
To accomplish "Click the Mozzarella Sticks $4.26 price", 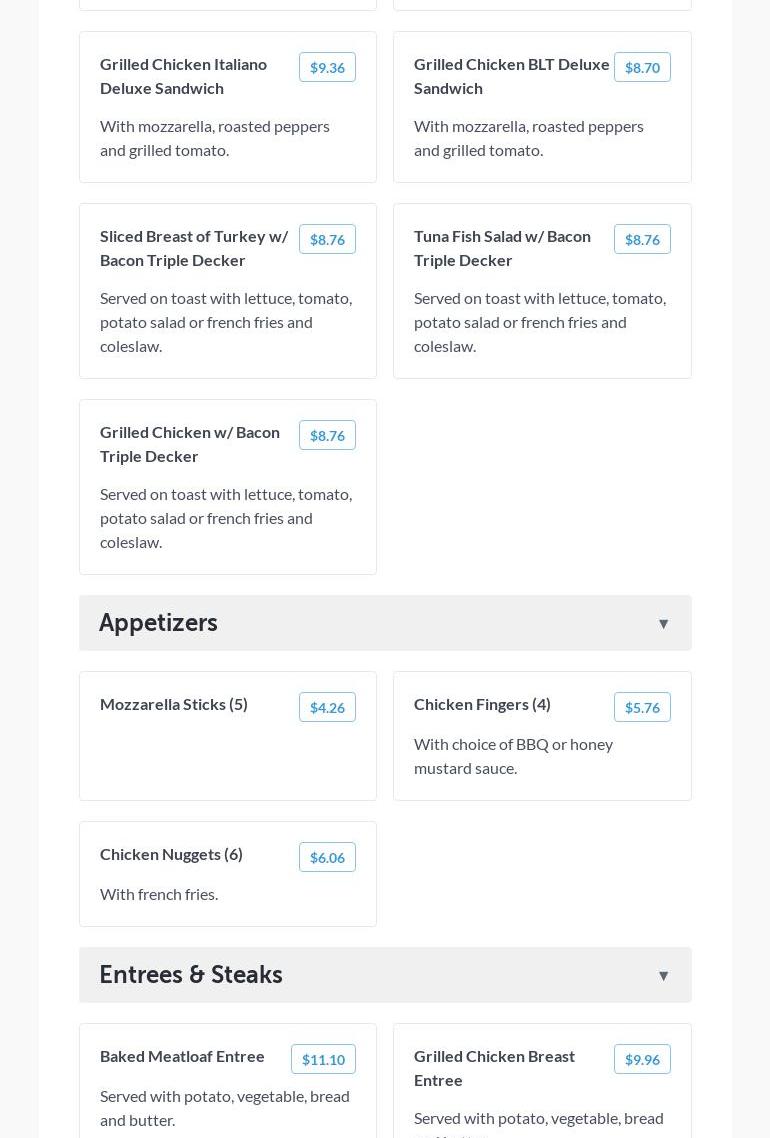I will pyautogui.click(x=327, y=707).
